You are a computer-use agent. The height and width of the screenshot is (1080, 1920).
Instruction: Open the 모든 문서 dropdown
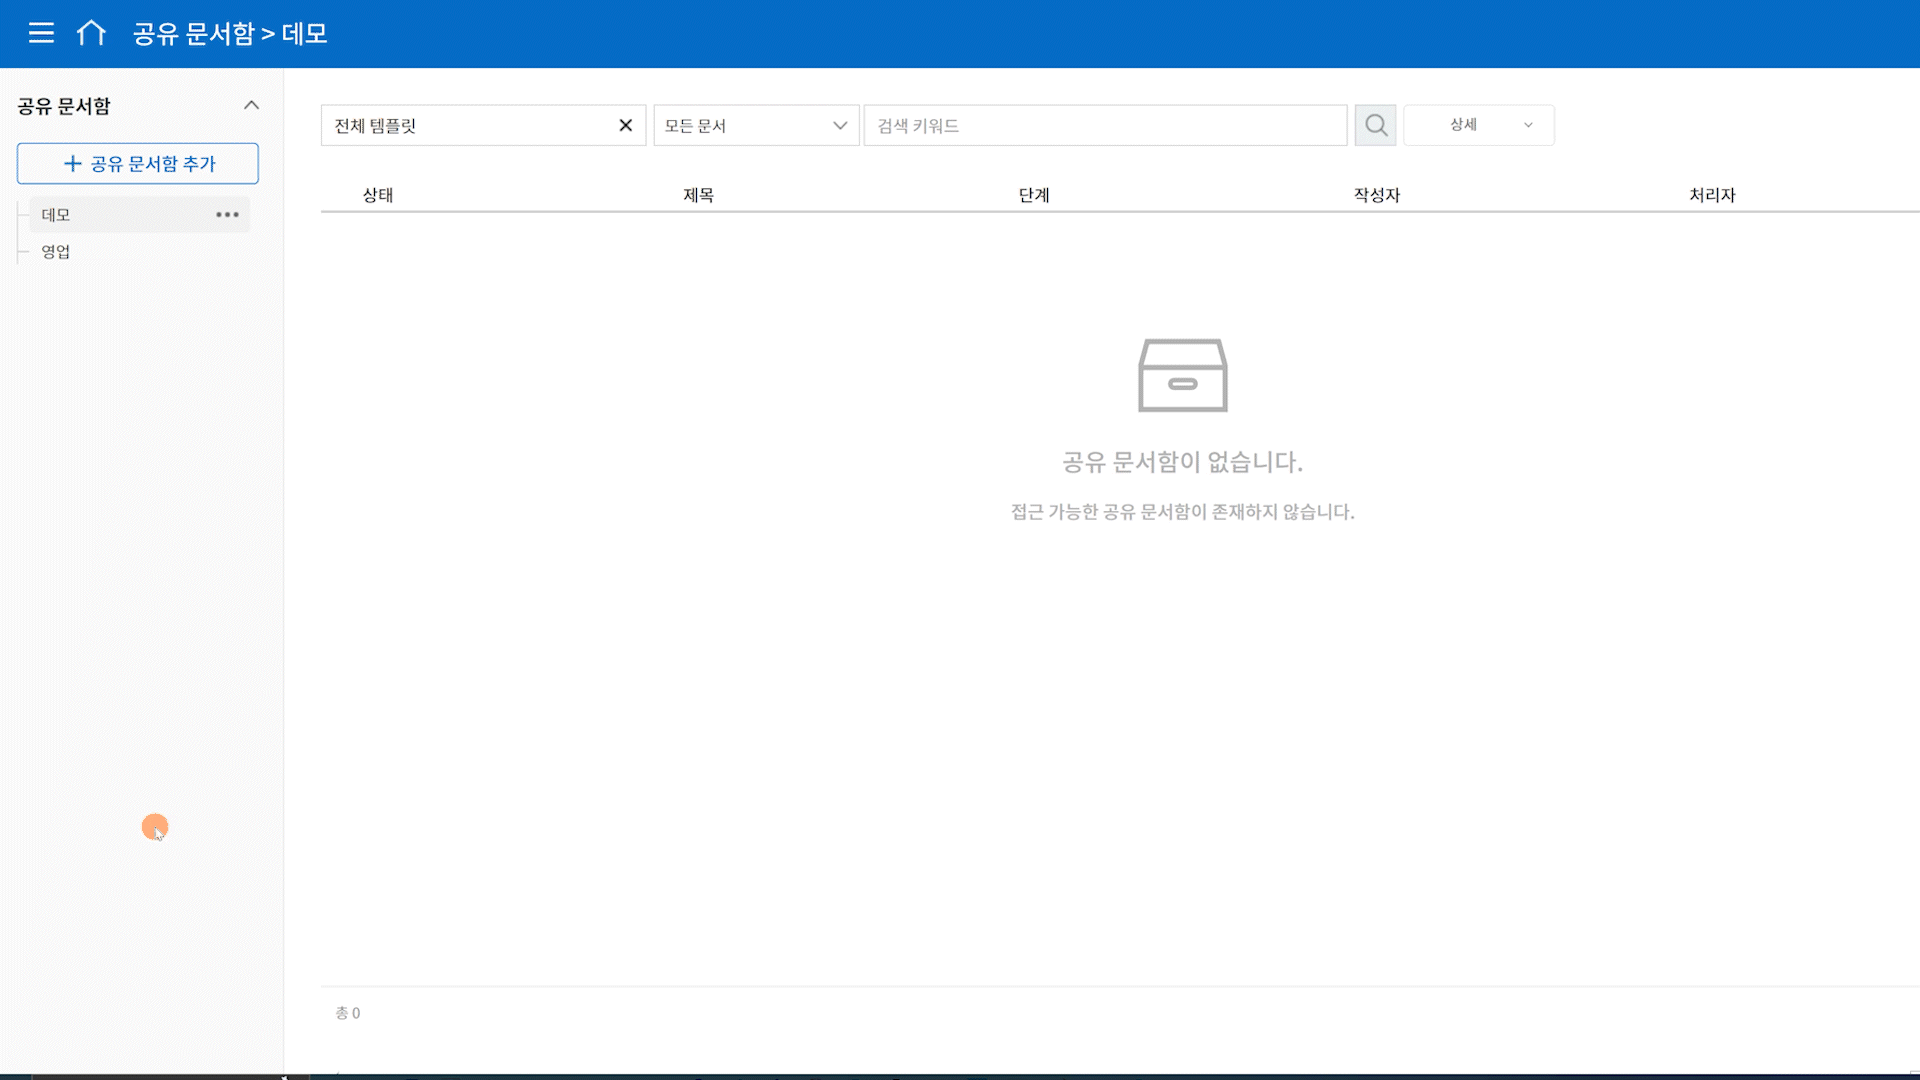click(755, 125)
